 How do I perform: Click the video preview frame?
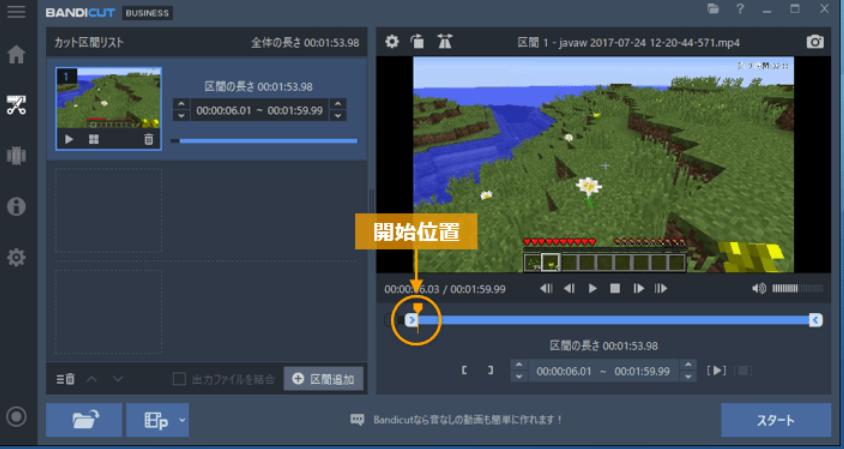coord(603,164)
